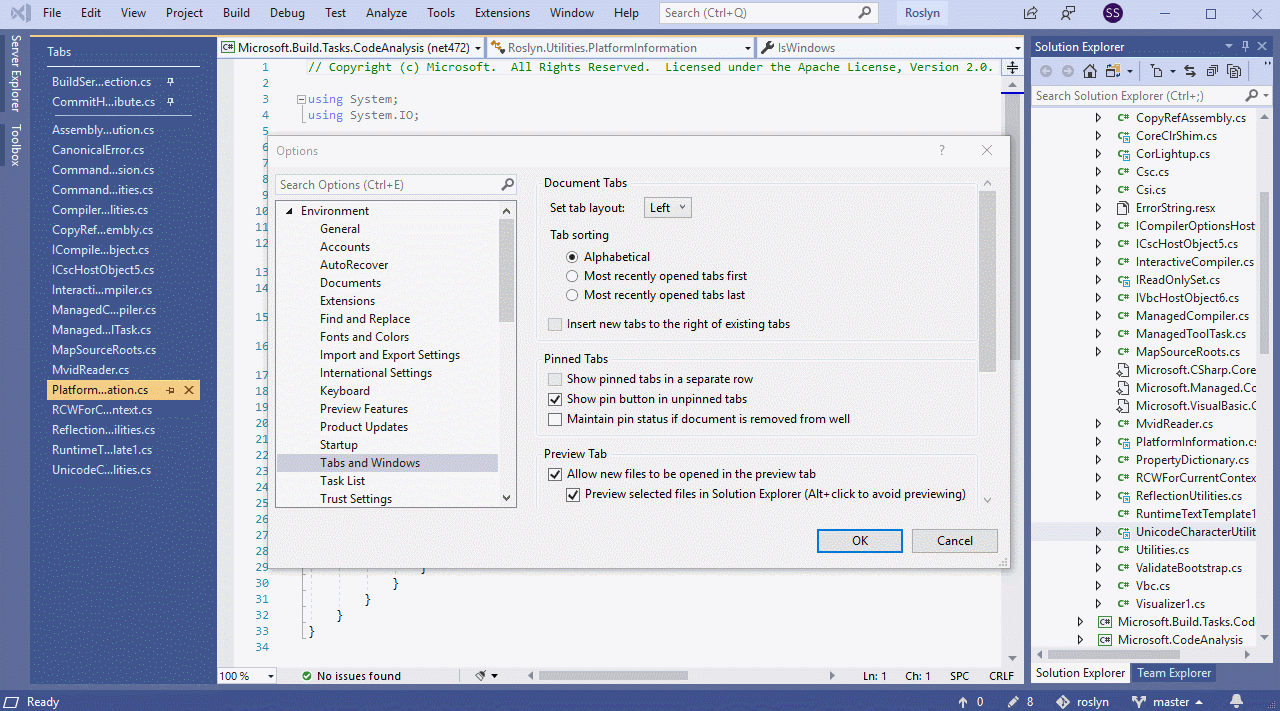Click the notifications bell in status bar

pos(1236,701)
